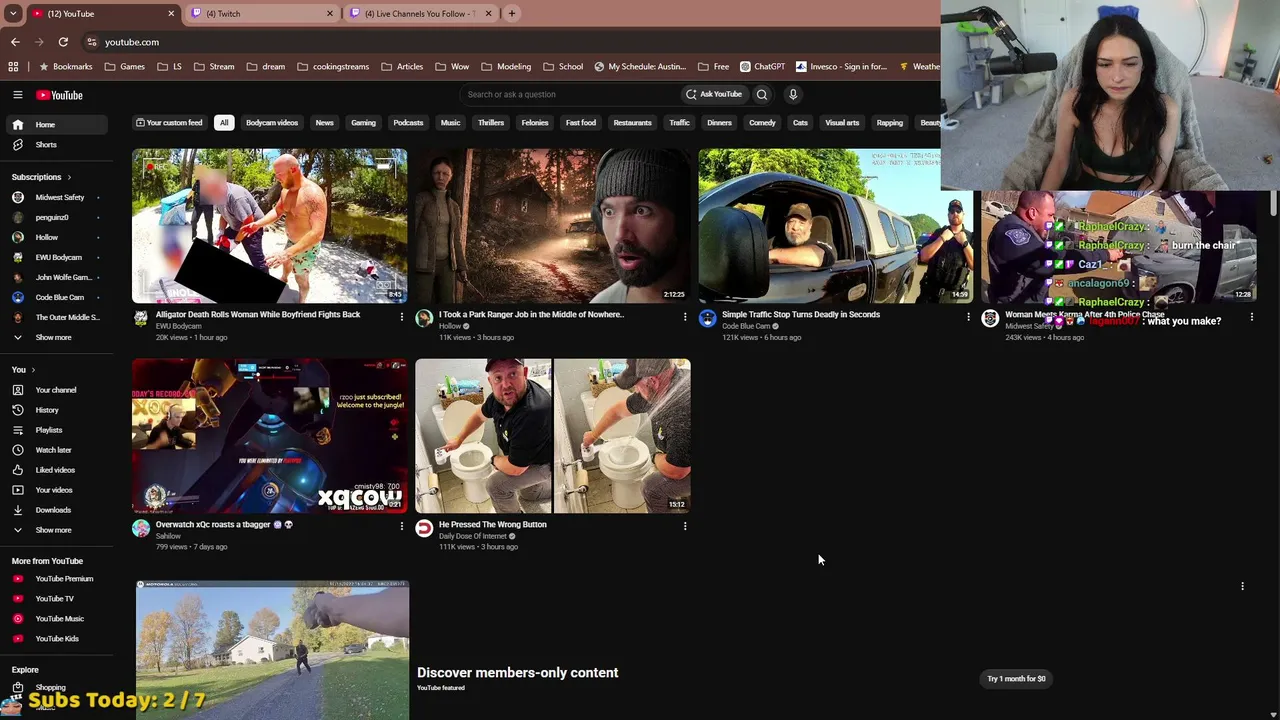Go back in browser history

[x=15, y=42]
